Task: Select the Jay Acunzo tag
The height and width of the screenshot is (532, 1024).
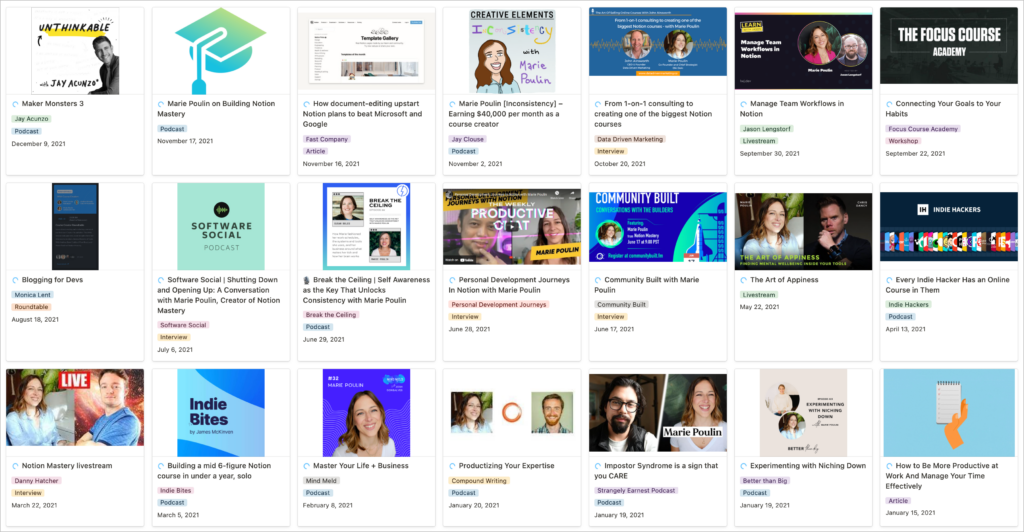Action: pyautogui.click(x=31, y=119)
